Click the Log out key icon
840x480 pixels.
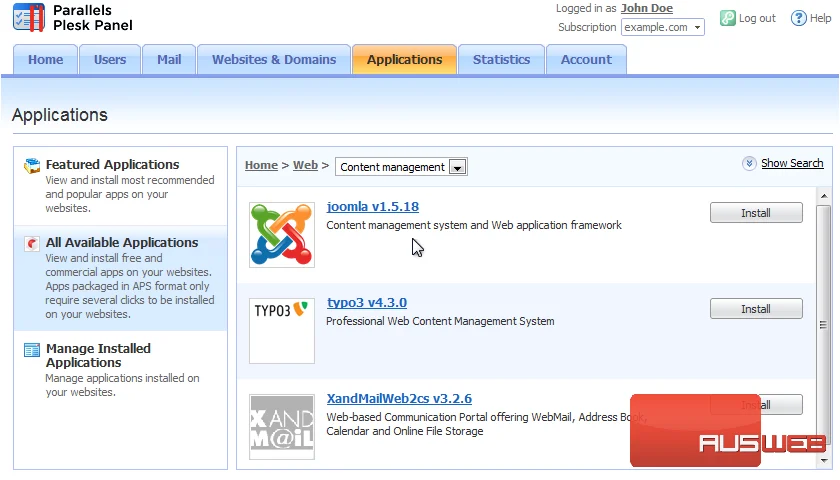pyautogui.click(x=728, y=18)
